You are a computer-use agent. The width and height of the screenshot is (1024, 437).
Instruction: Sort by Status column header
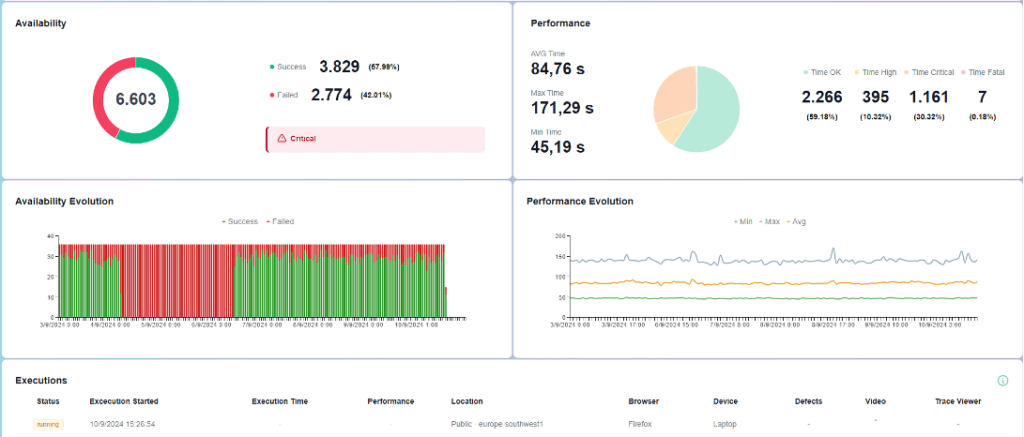[48, 401]
